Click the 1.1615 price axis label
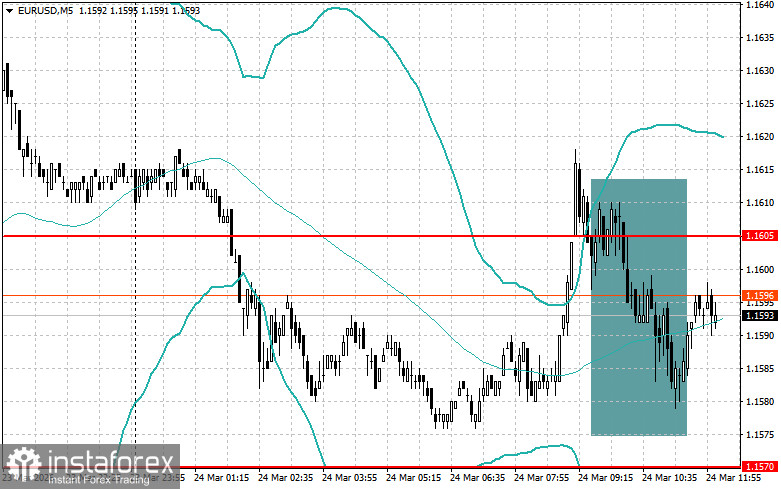781x489 pixels. [760, 170]
